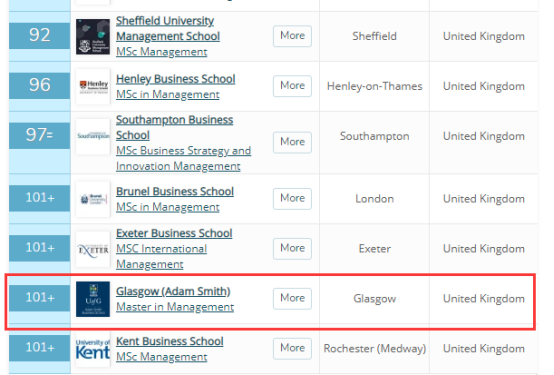The height and width of the screenshot is (375, 554).
Task: Open MSc Business Strategy and Innovation Management link
Action: [183, 158]
